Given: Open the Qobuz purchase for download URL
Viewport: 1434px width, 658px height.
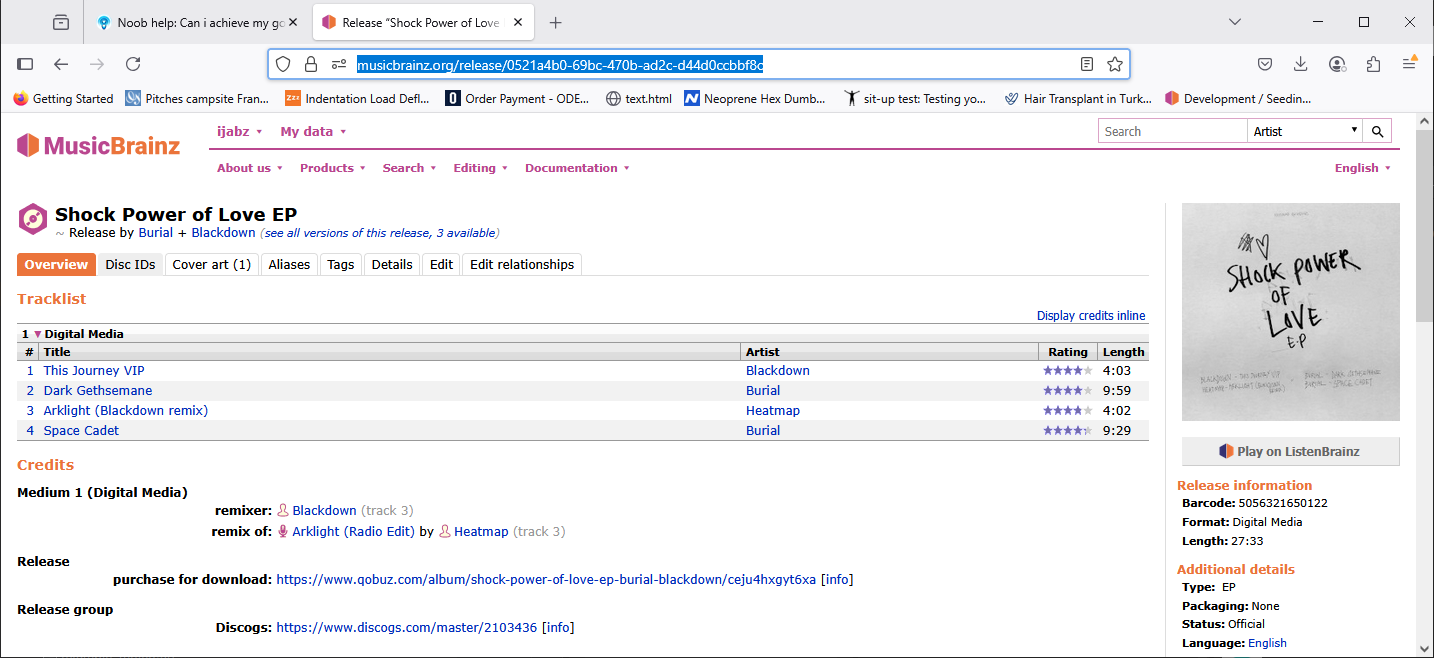Looking at the screenshot, I should (546, 580).
